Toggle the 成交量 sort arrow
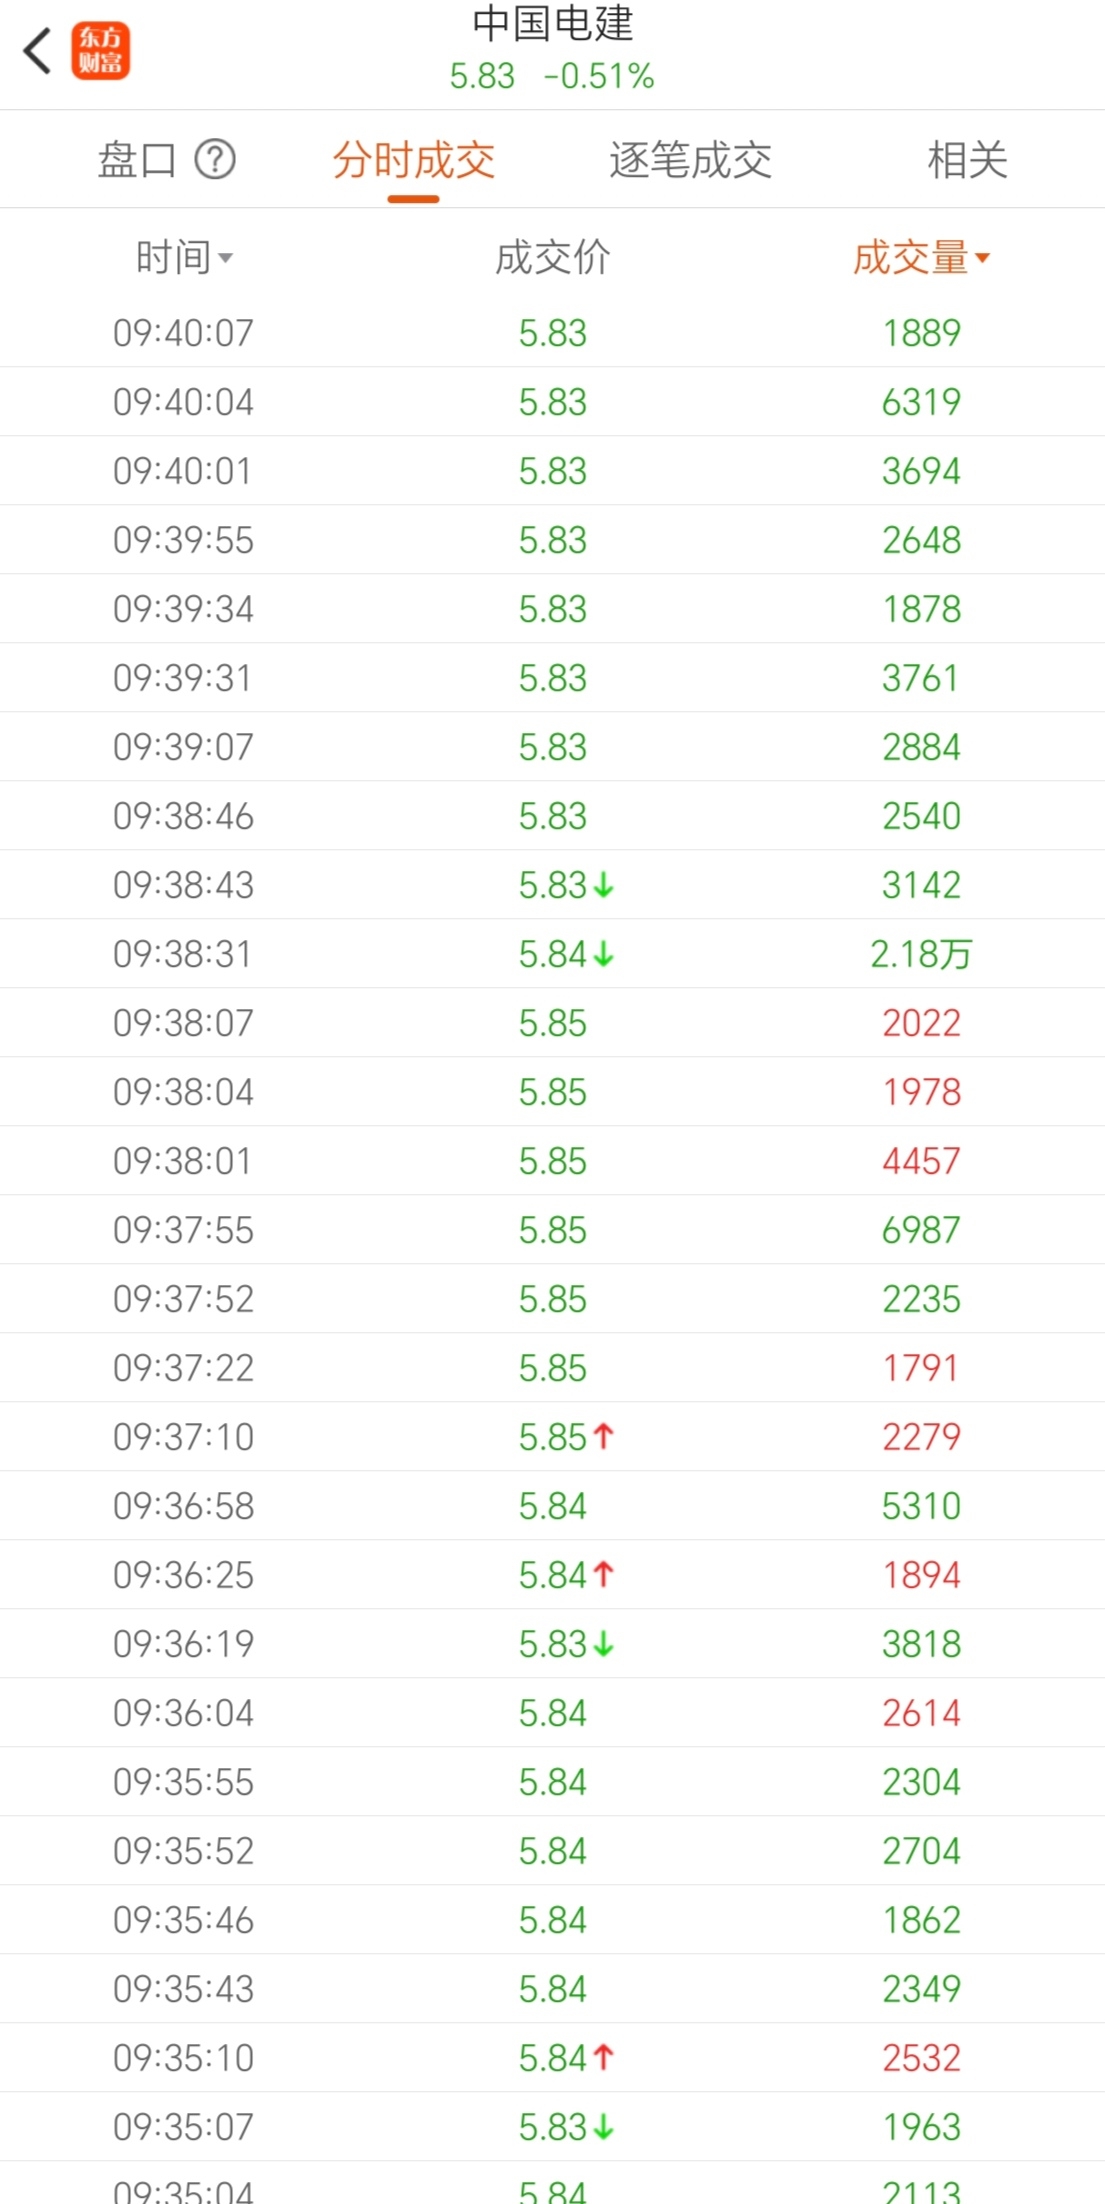The width and height of the screenshot is (1105, 2204). click(983, 259)
